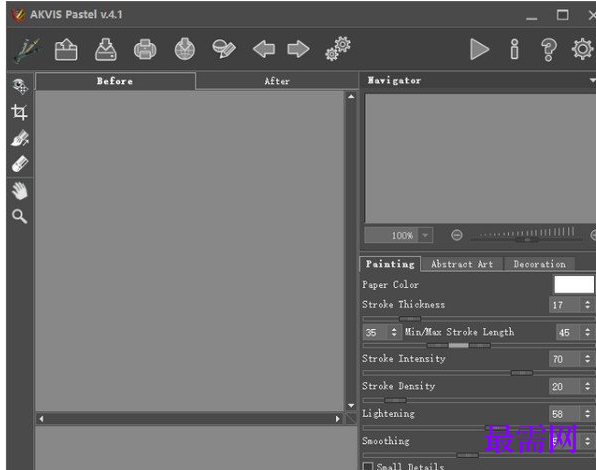Click the Stroke Thickness slider

coord(479,318)
